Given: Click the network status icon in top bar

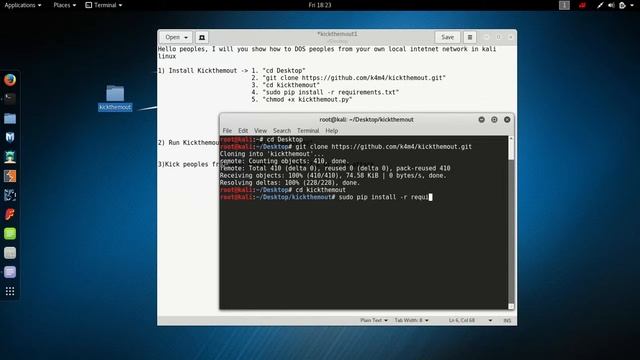Looking at the screenshot, I should click(x=600, y=5).
